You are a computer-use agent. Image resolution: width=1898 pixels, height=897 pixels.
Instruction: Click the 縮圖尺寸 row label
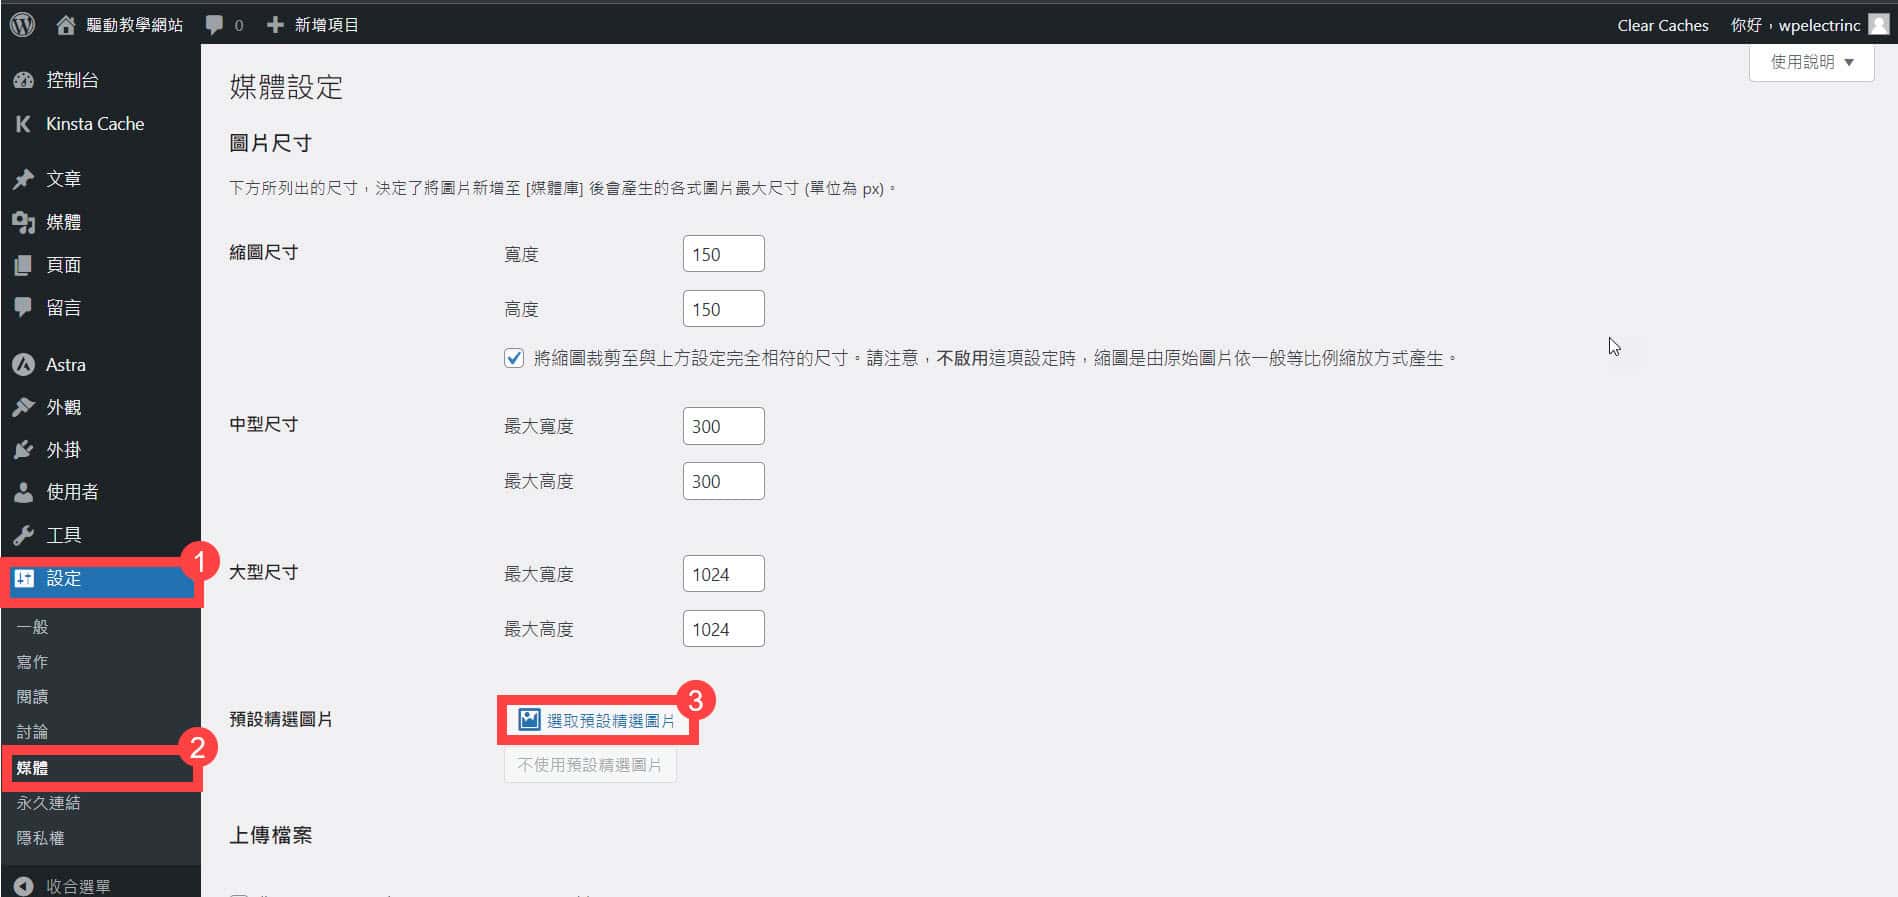coord(263,253)
